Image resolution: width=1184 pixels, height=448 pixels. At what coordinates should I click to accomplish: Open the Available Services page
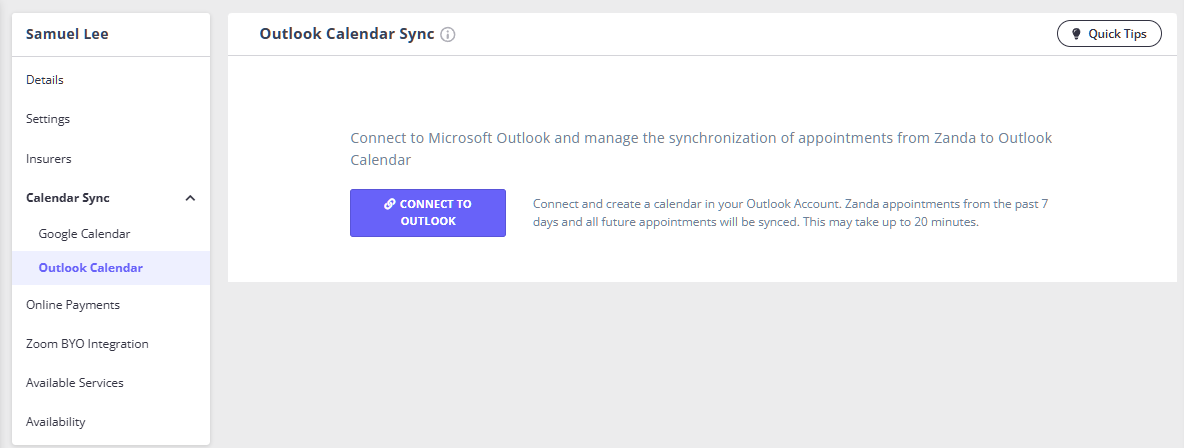[75, 383]
